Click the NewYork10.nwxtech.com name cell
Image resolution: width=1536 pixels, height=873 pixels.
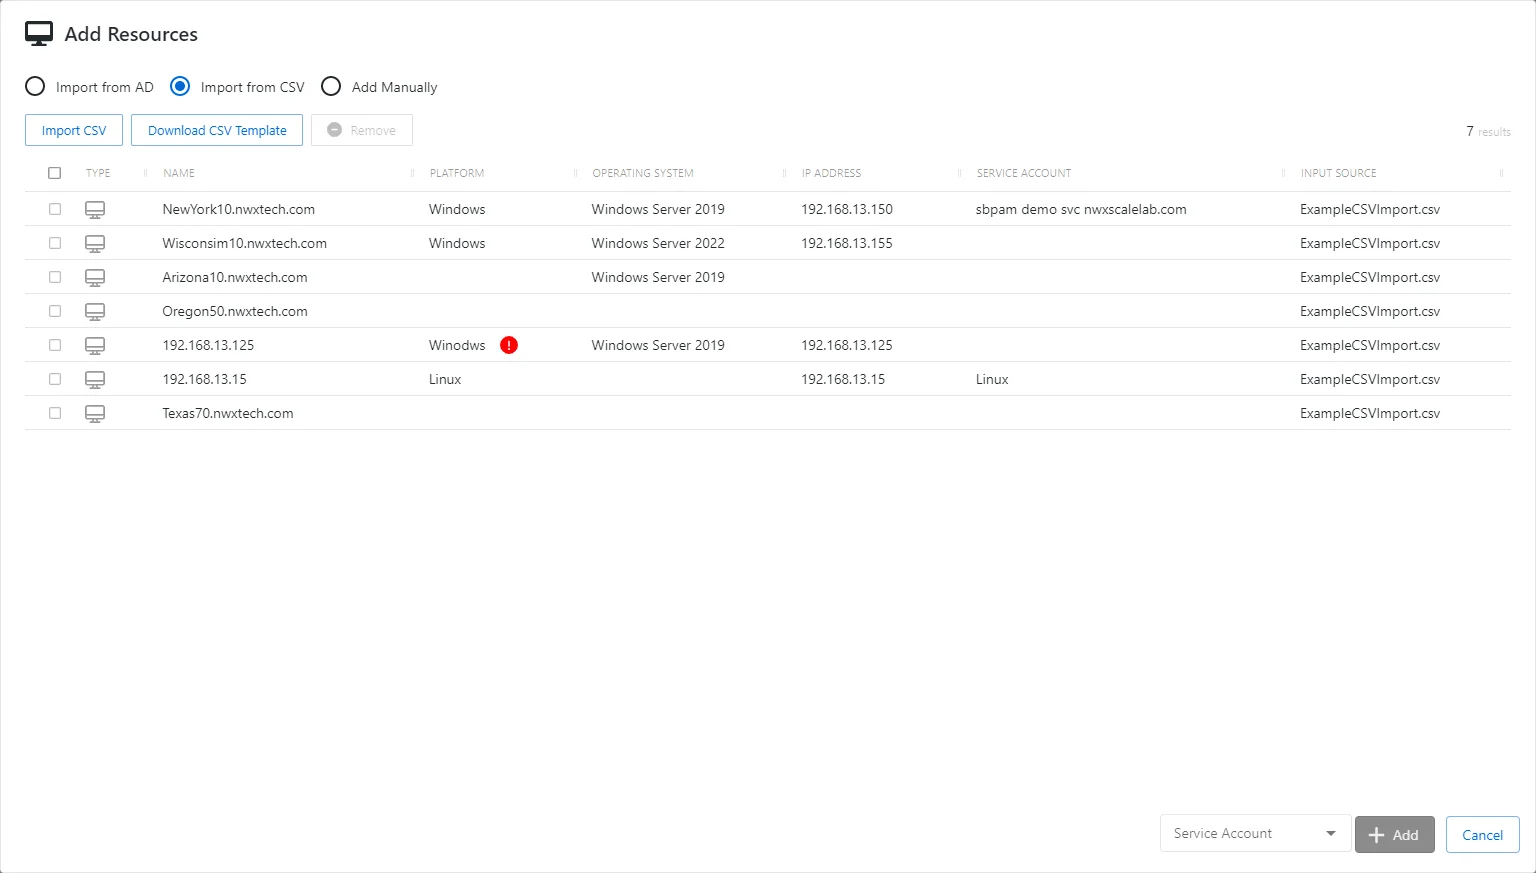point(239,209)
